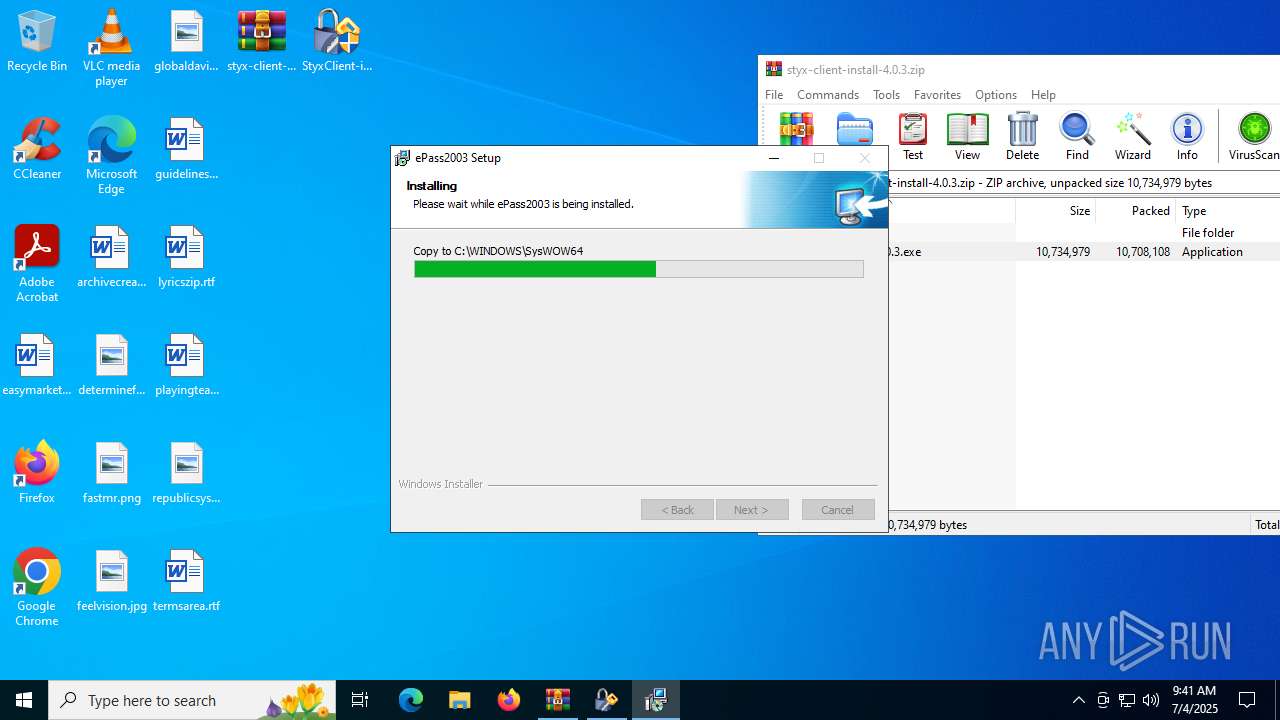
Task: Click the disabled Next button in setup
Action: tap(752, 510)
